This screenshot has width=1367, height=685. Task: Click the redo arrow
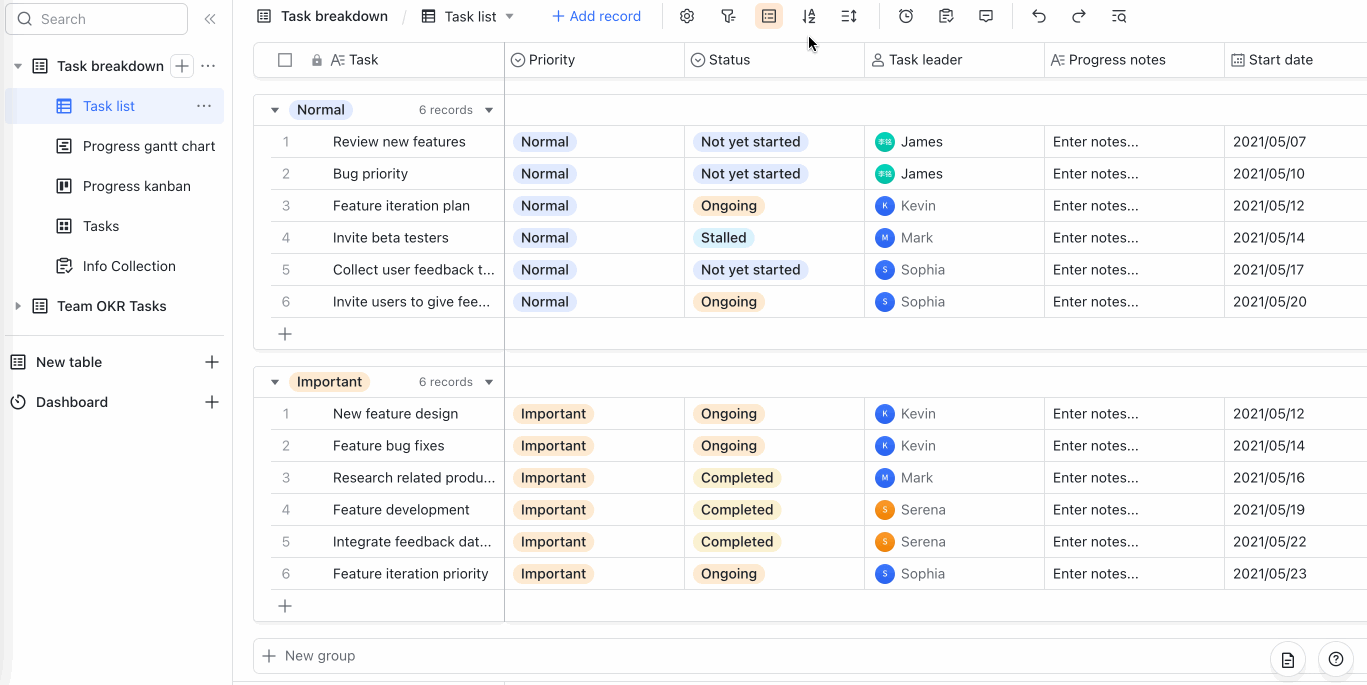tap(1078, 16)
